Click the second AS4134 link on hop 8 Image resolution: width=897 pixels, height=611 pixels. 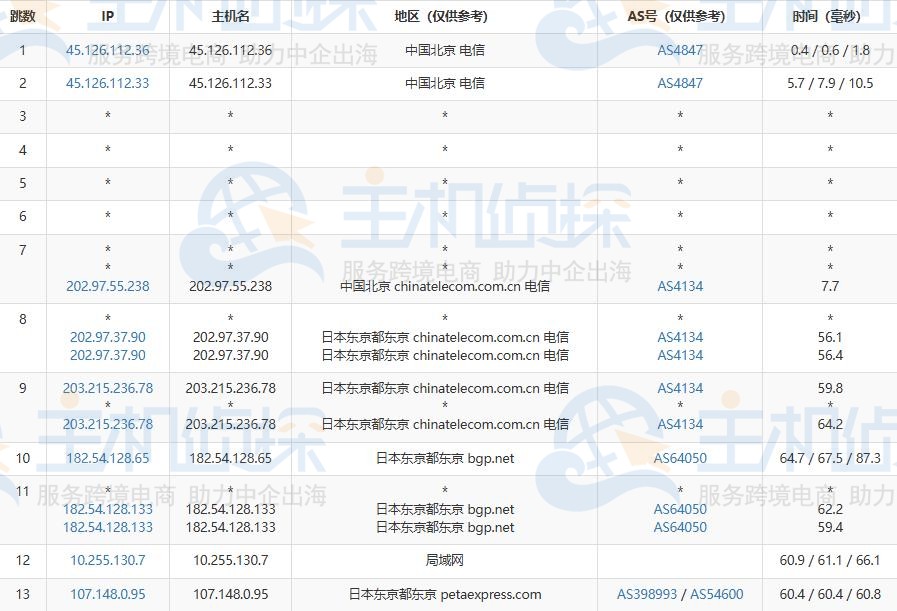tap(679, 355)
